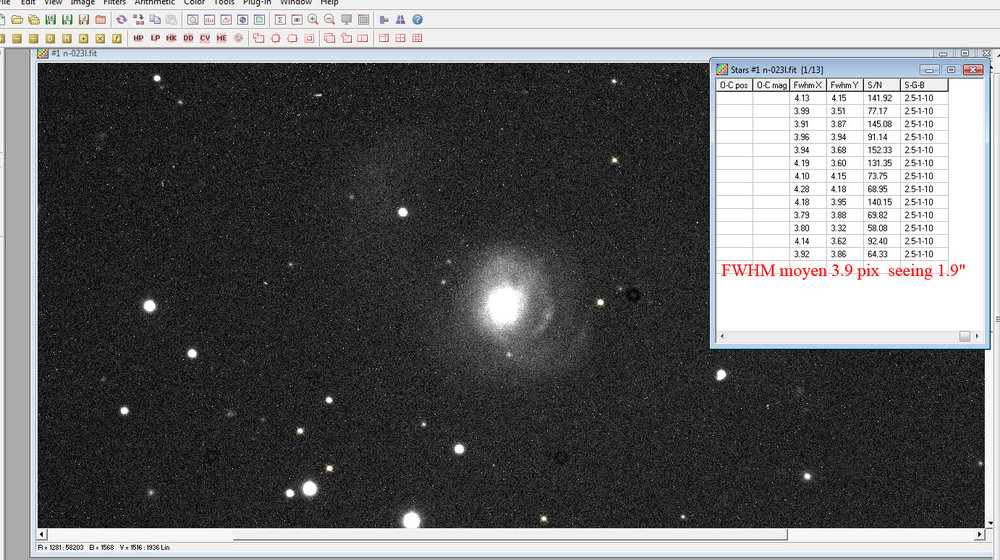The height and width of the screenshot is (560, 1000).
Task: Click the open multiple folders icon
Action: (x=34, y=20)
